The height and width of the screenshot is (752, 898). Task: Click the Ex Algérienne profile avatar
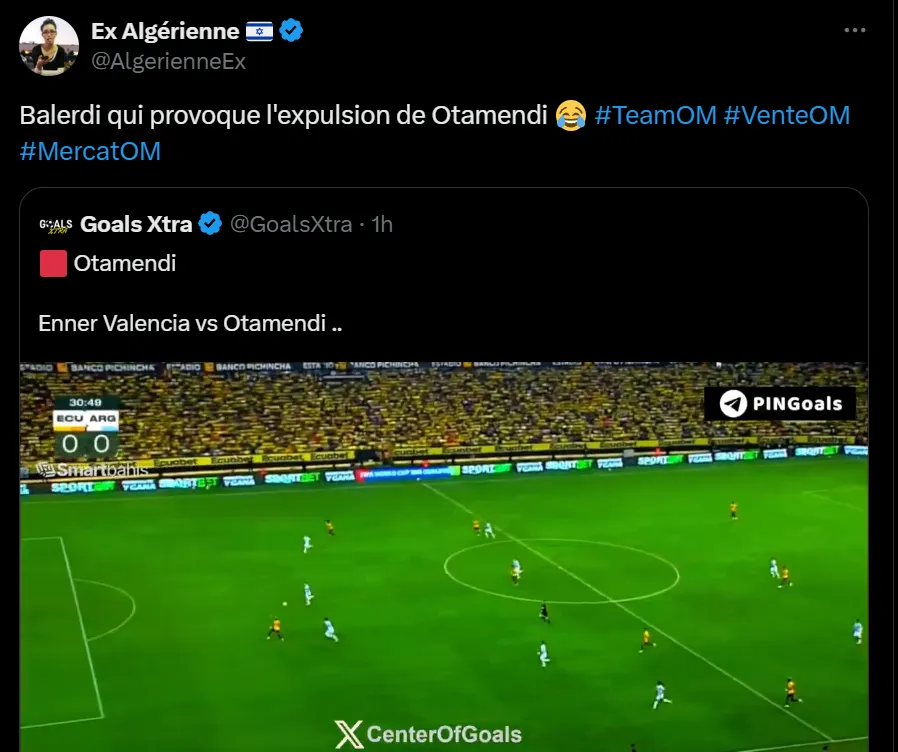pyautogui.click(x=49, y=46)
